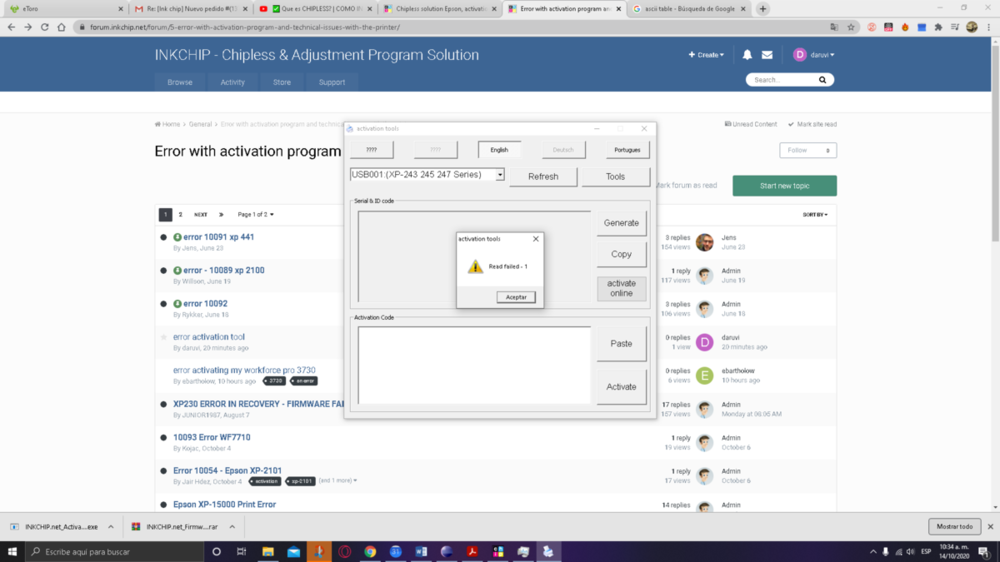Click the browser reload icon
Viewport: 1000px width, 562px height.
(x=45, y=27)
